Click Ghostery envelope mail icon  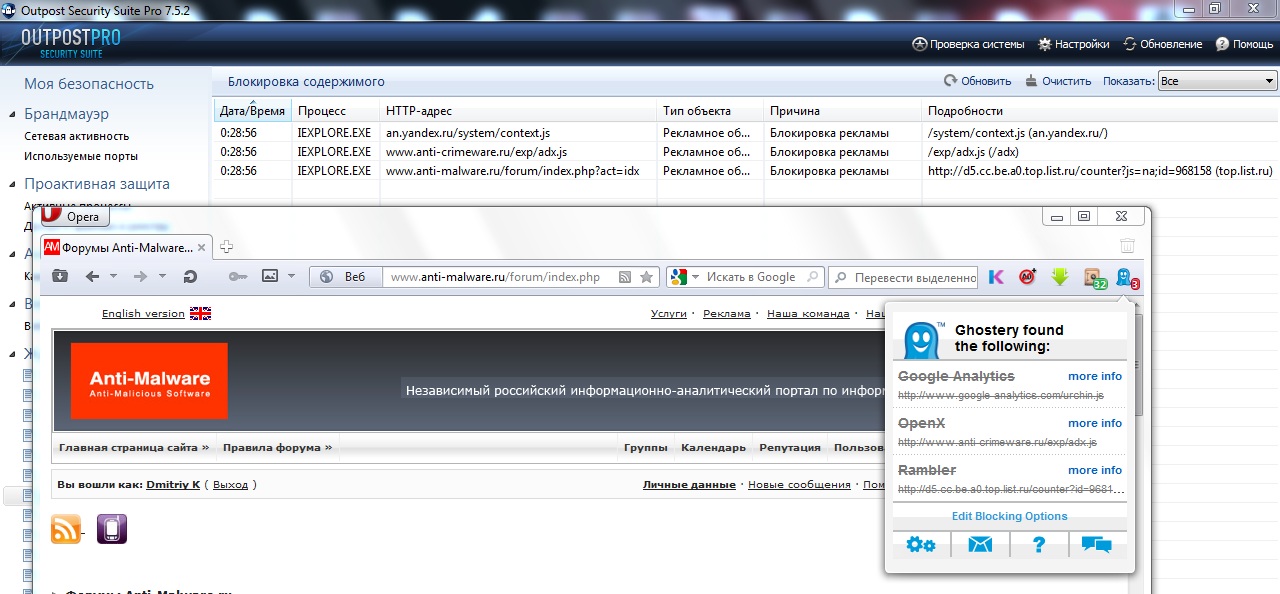[x=980, y=545]
